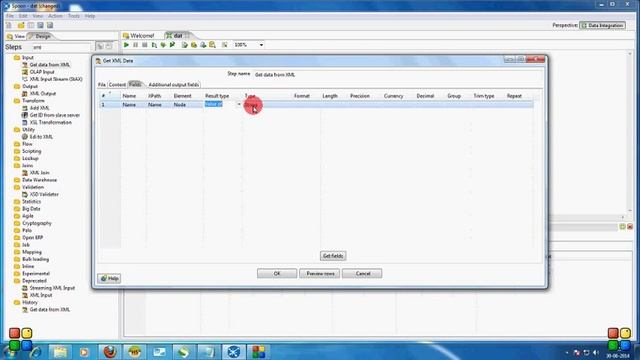Image resolution: width=640 pixels, height=360 pixels.
Task: Open Firefox from the taskbar
Action: tap(110, 351)
